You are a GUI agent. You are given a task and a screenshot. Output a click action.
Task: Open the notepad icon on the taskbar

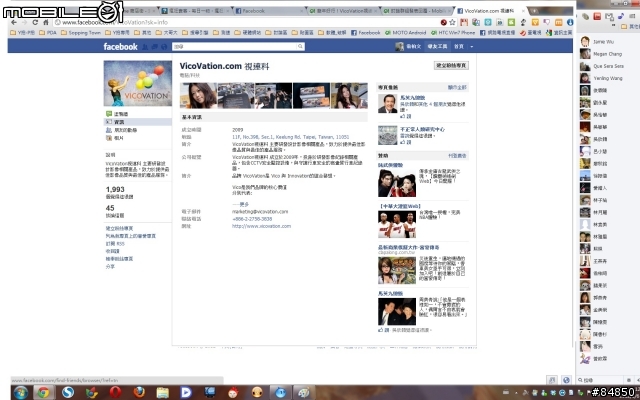162,393
